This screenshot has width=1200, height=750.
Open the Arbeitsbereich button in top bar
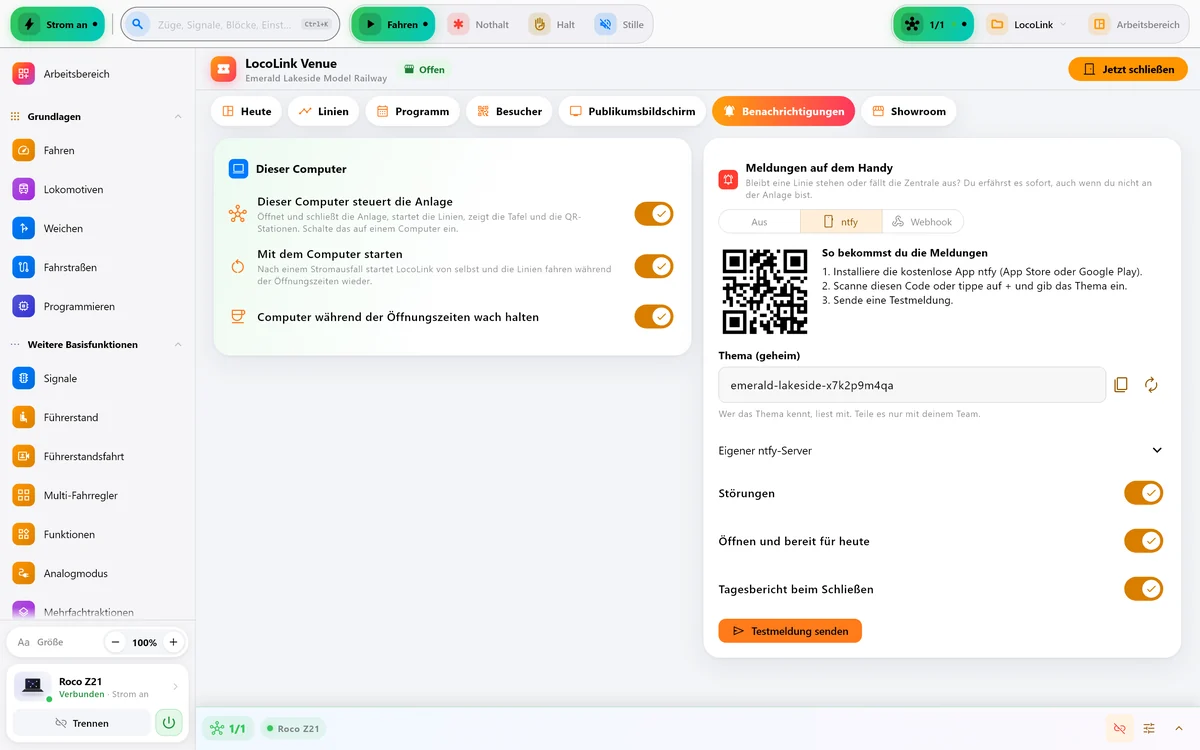[x=1135, y=24]
